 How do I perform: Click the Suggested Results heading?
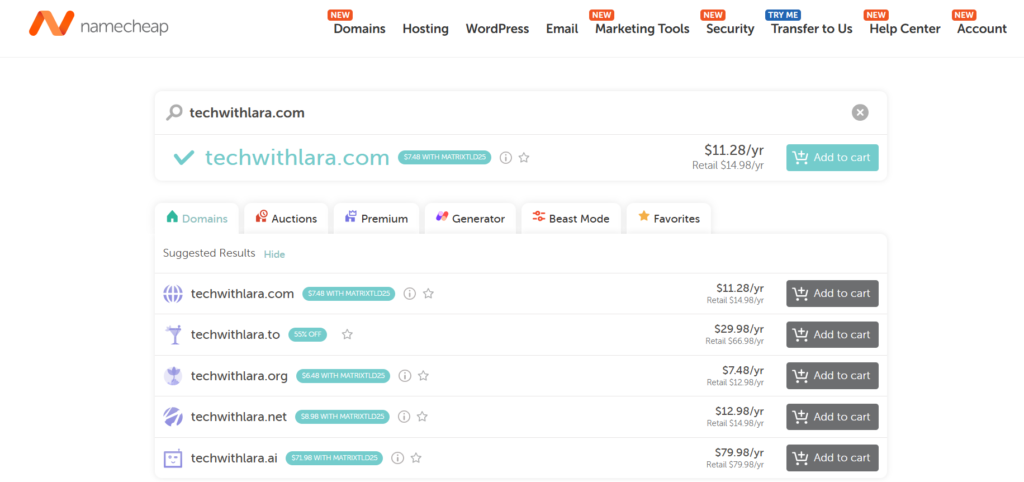[209, 253]
